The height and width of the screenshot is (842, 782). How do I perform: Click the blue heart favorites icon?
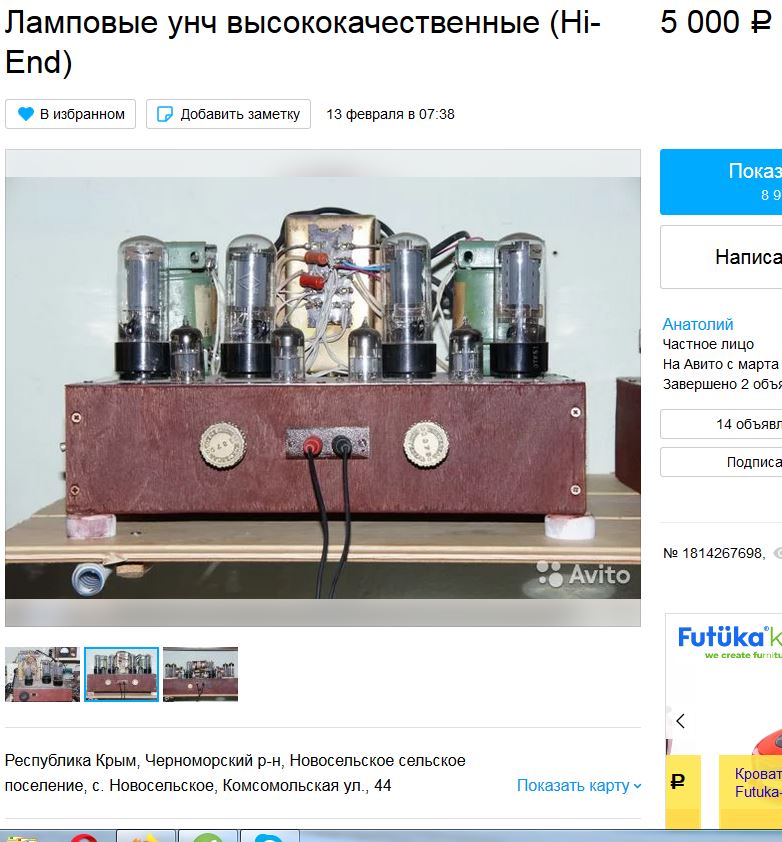[x=25, y=114]
